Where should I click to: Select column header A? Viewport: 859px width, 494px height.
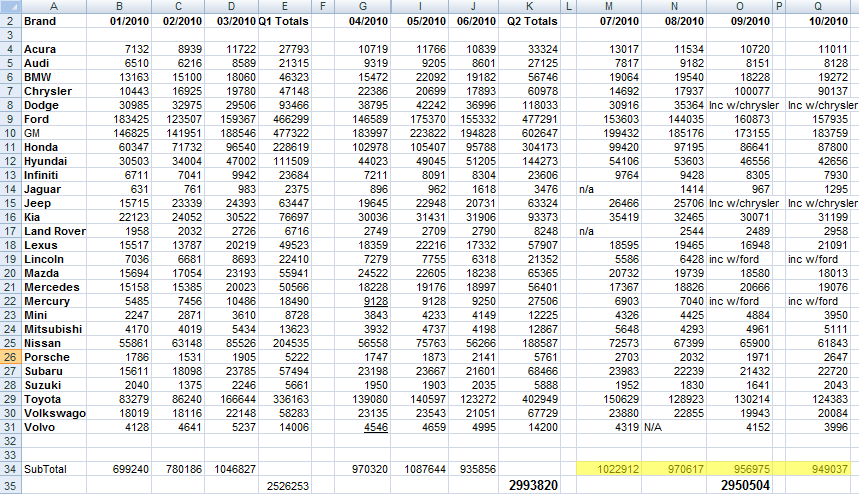pyautogui.click(x=54, y=7)
